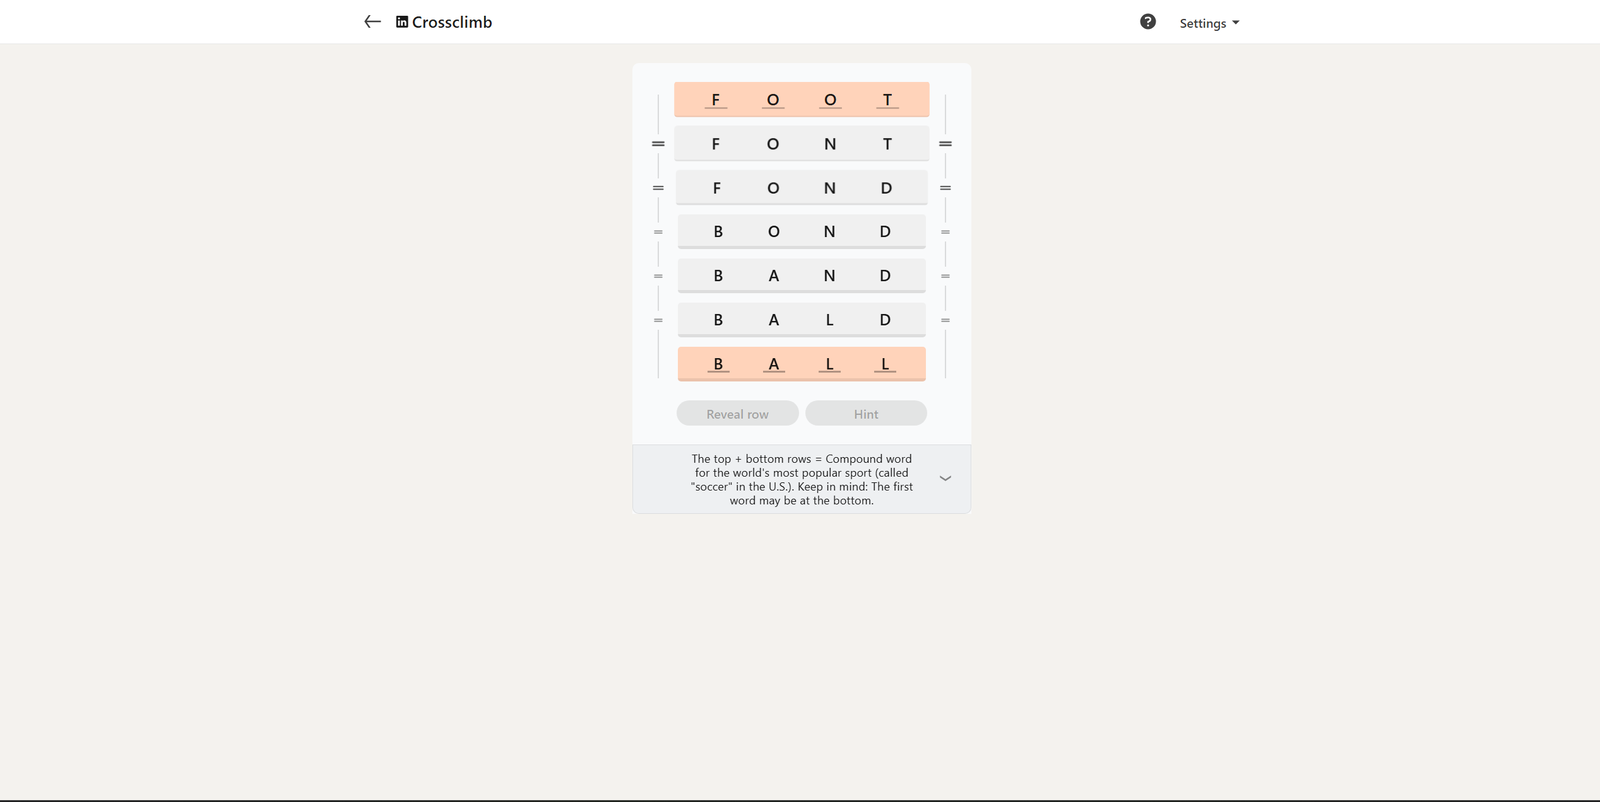1600x802 pixels.
Task: Click the compound word clue text
Action: point(801,480)
